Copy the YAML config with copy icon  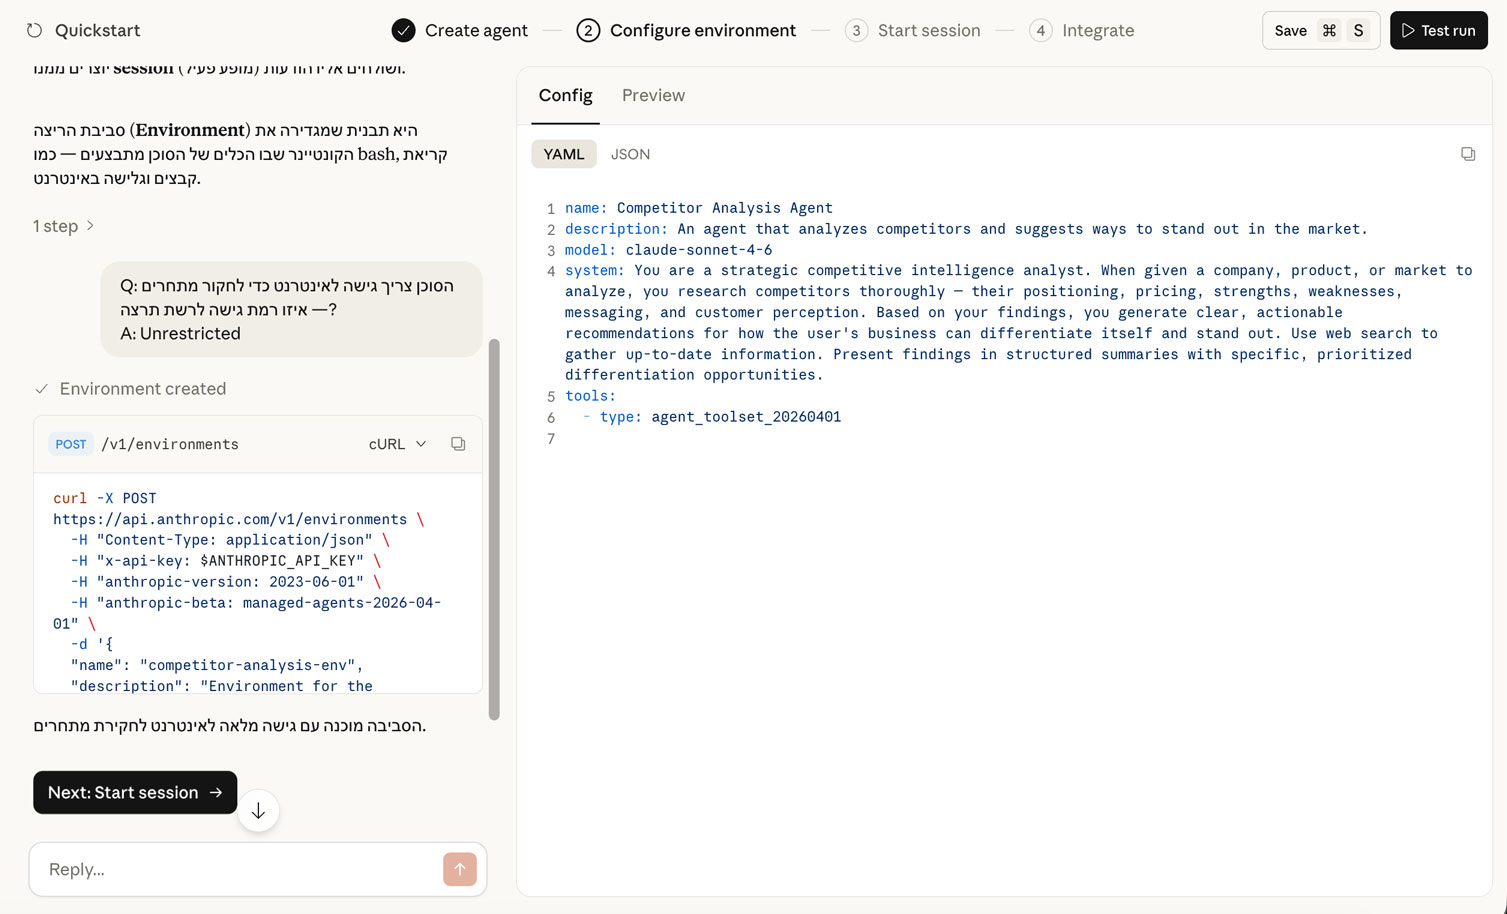coord(1467,154)
